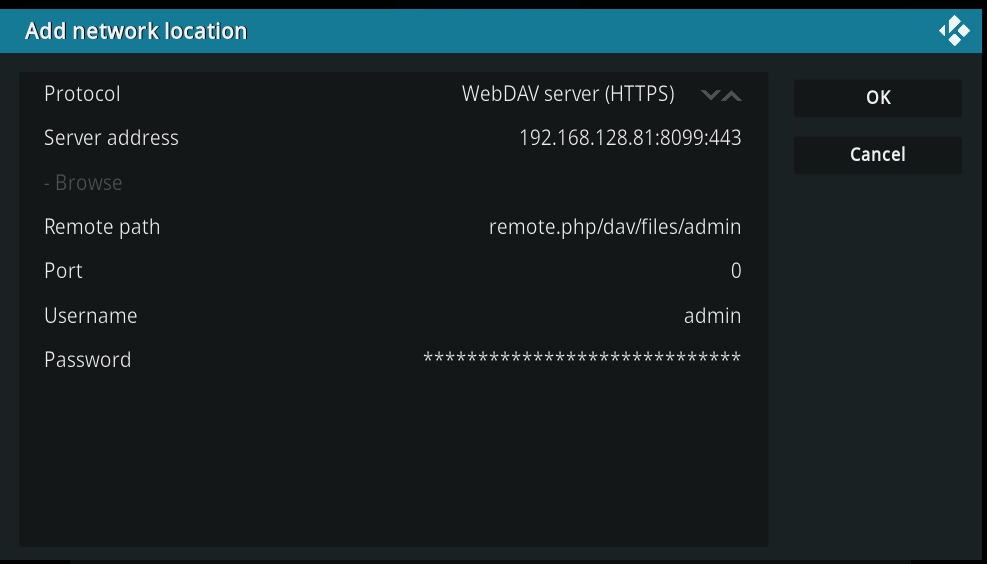The width and height of the screenshot is (987, 564).
Task: Edit the admin username value
Action: coord(713,315)
